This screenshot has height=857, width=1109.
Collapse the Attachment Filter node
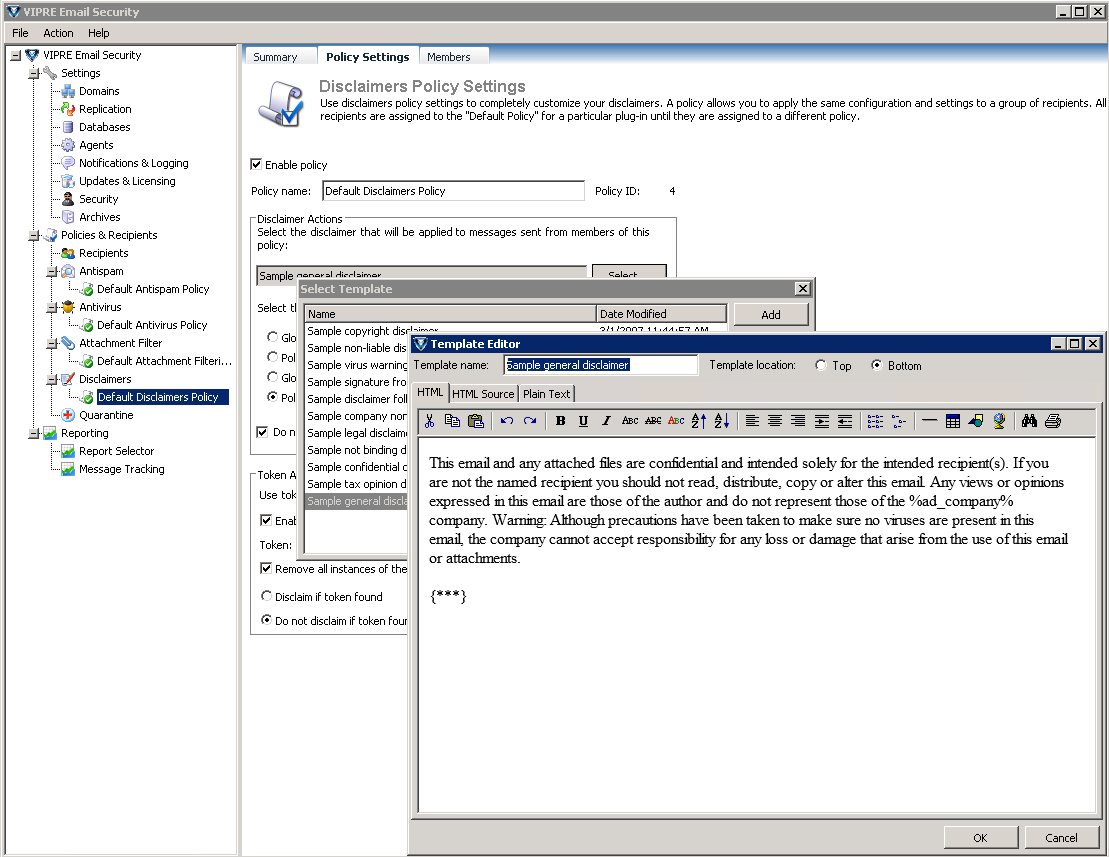pos(52,344)
